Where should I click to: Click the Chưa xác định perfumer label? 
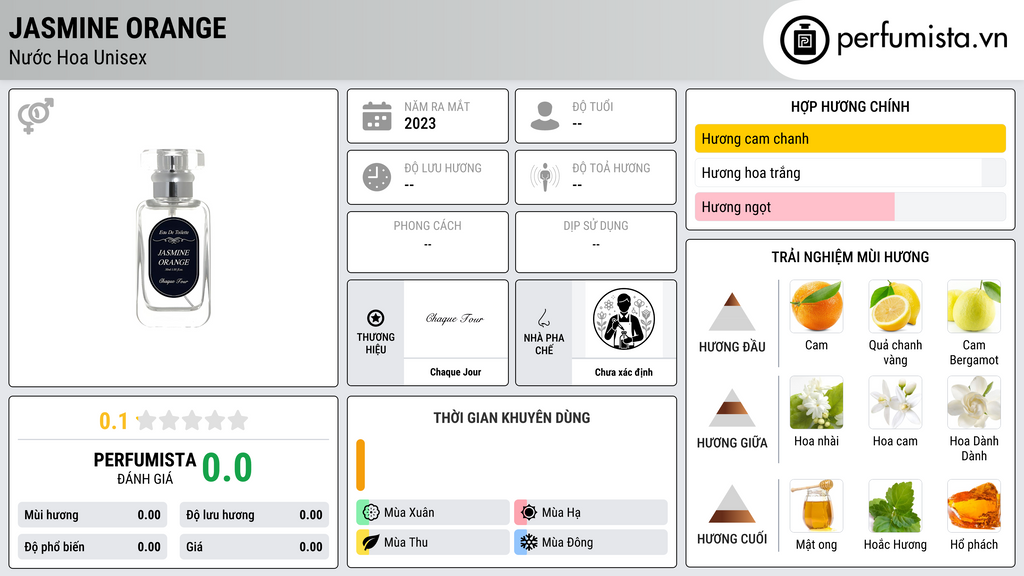(624, 372)
